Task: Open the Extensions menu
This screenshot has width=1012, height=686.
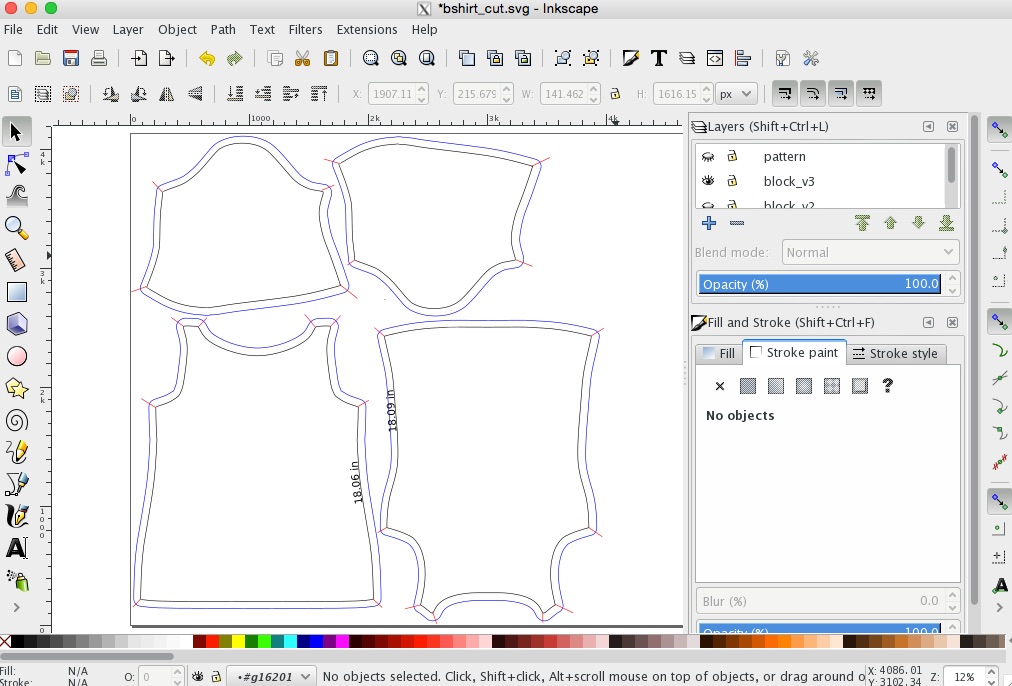Action: click(x=366, y=29)
